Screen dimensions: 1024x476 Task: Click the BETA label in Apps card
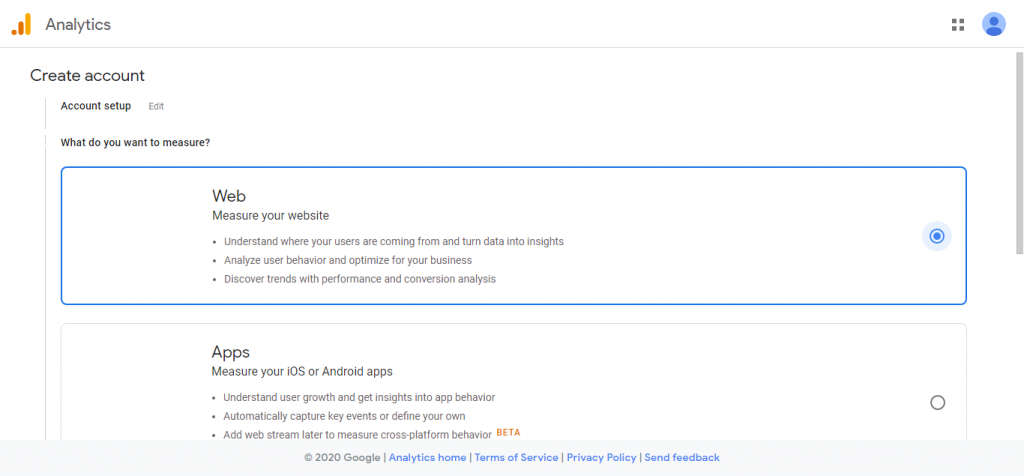coord(508,432)
